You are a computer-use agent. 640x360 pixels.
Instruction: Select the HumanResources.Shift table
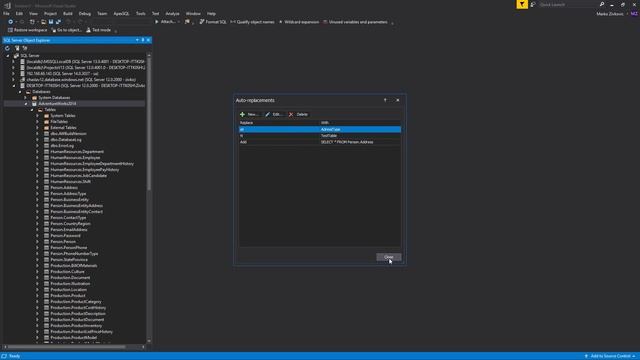(x=71, y=182)
